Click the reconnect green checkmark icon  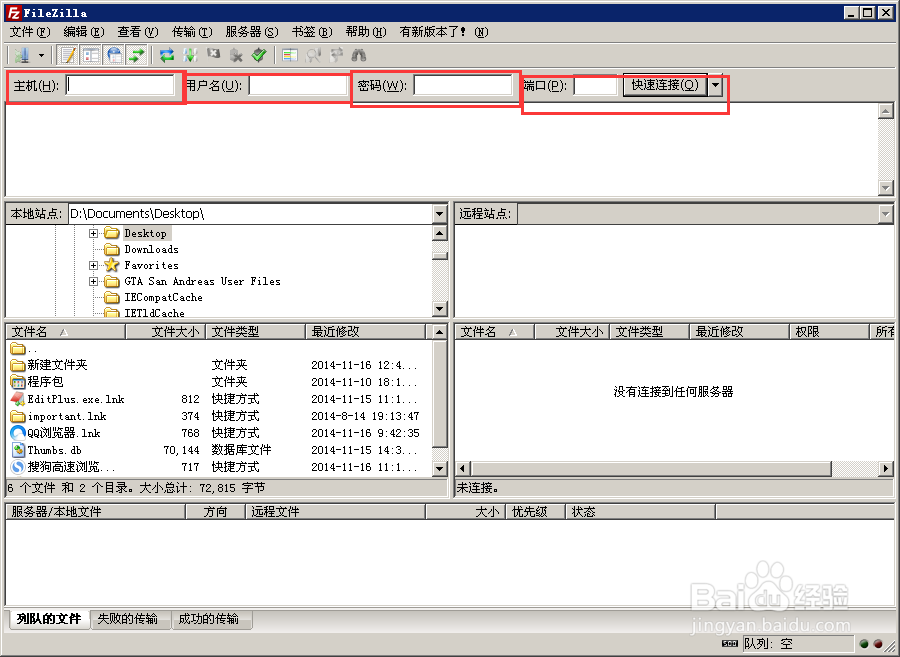click(259, 56)
